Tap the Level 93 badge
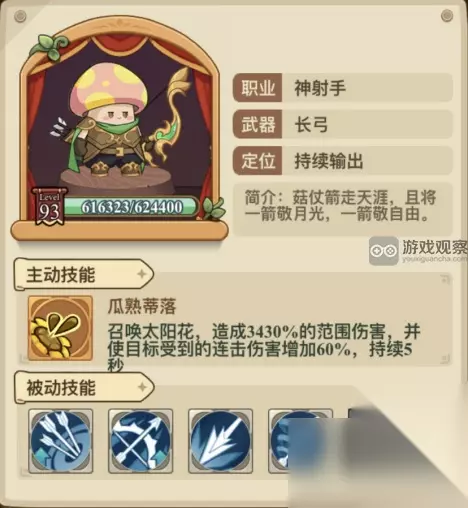Screen dimensions: 468x508 [49, 207]
